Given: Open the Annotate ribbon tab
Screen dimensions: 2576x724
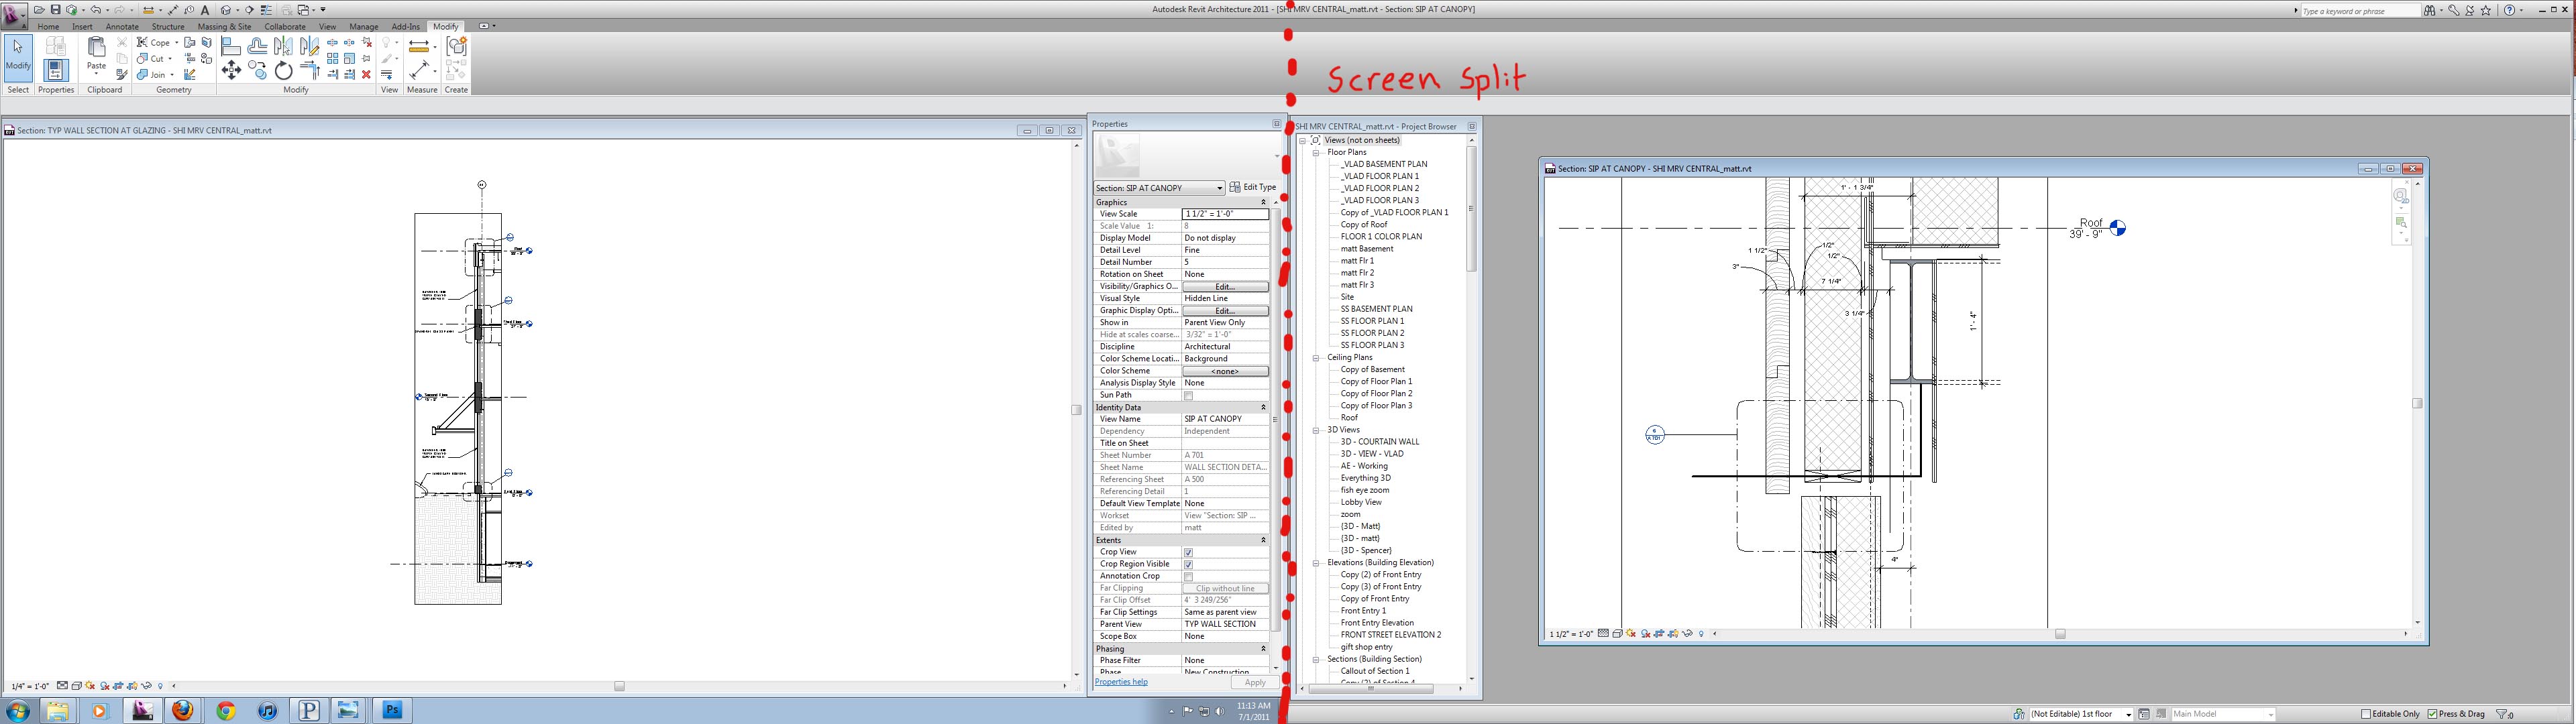Looking at the screenshot, I should [x=122, y=27].
